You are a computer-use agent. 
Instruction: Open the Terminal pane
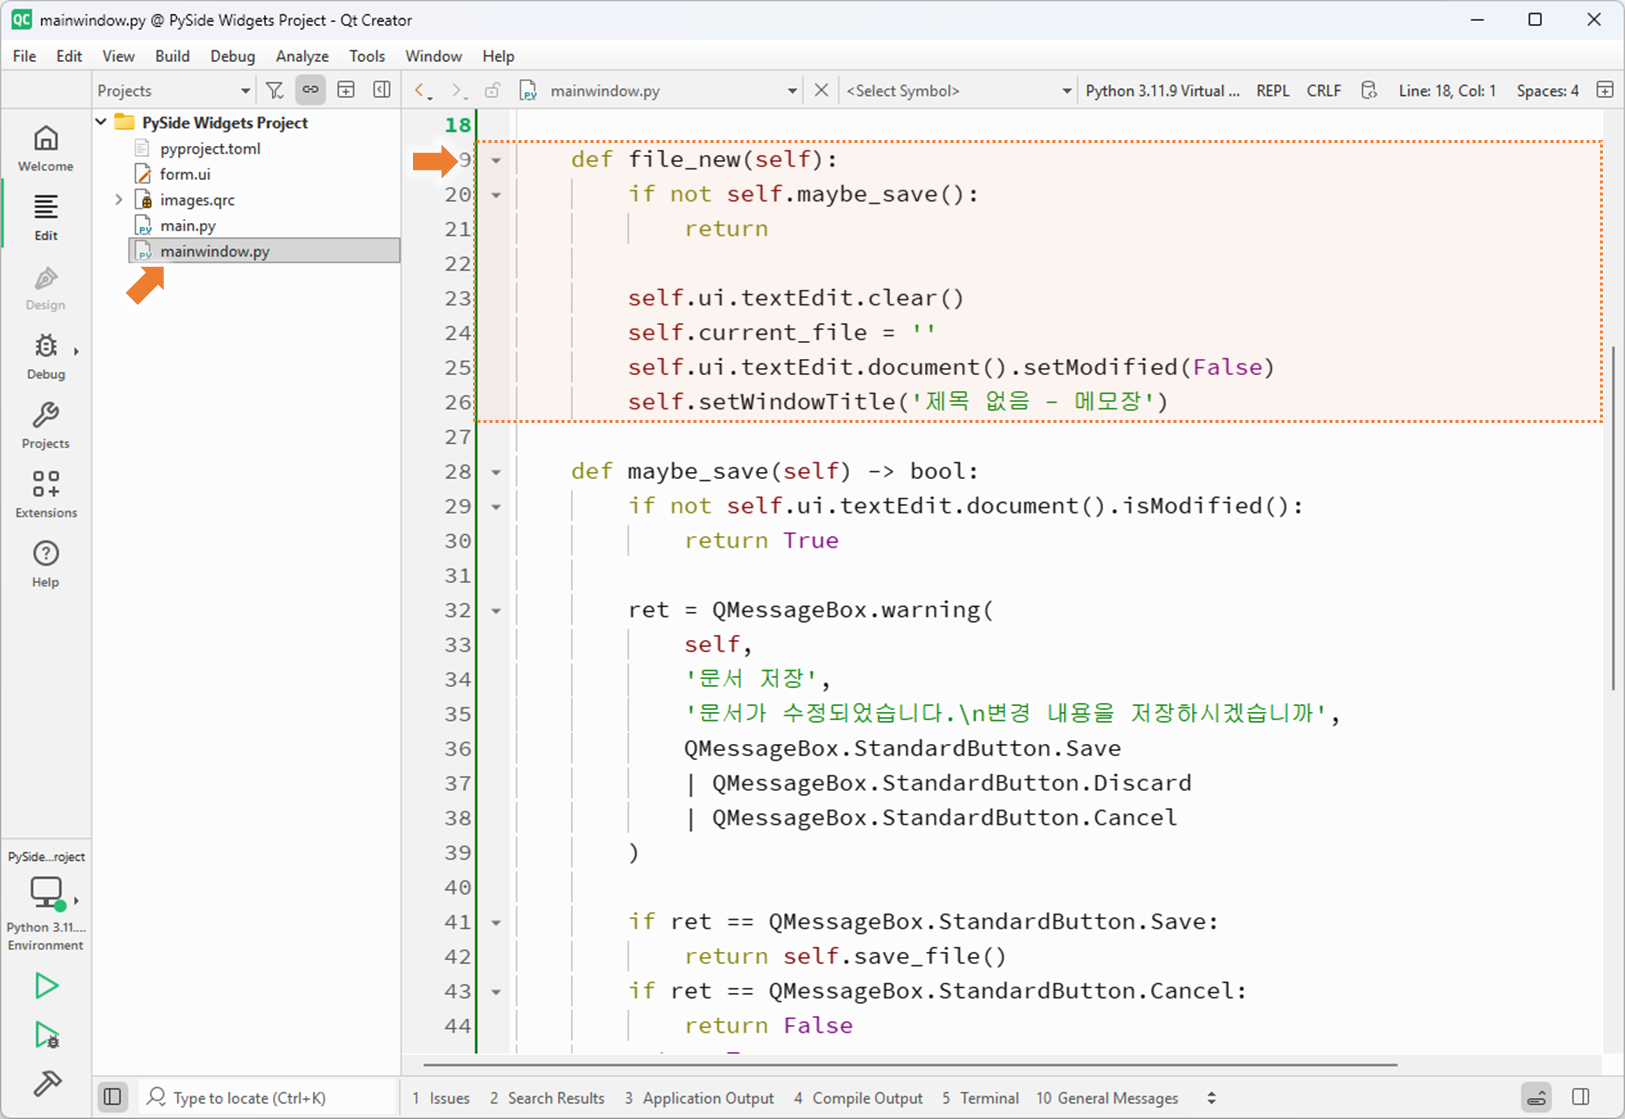pyautogui.click(x=980, y=1098)
